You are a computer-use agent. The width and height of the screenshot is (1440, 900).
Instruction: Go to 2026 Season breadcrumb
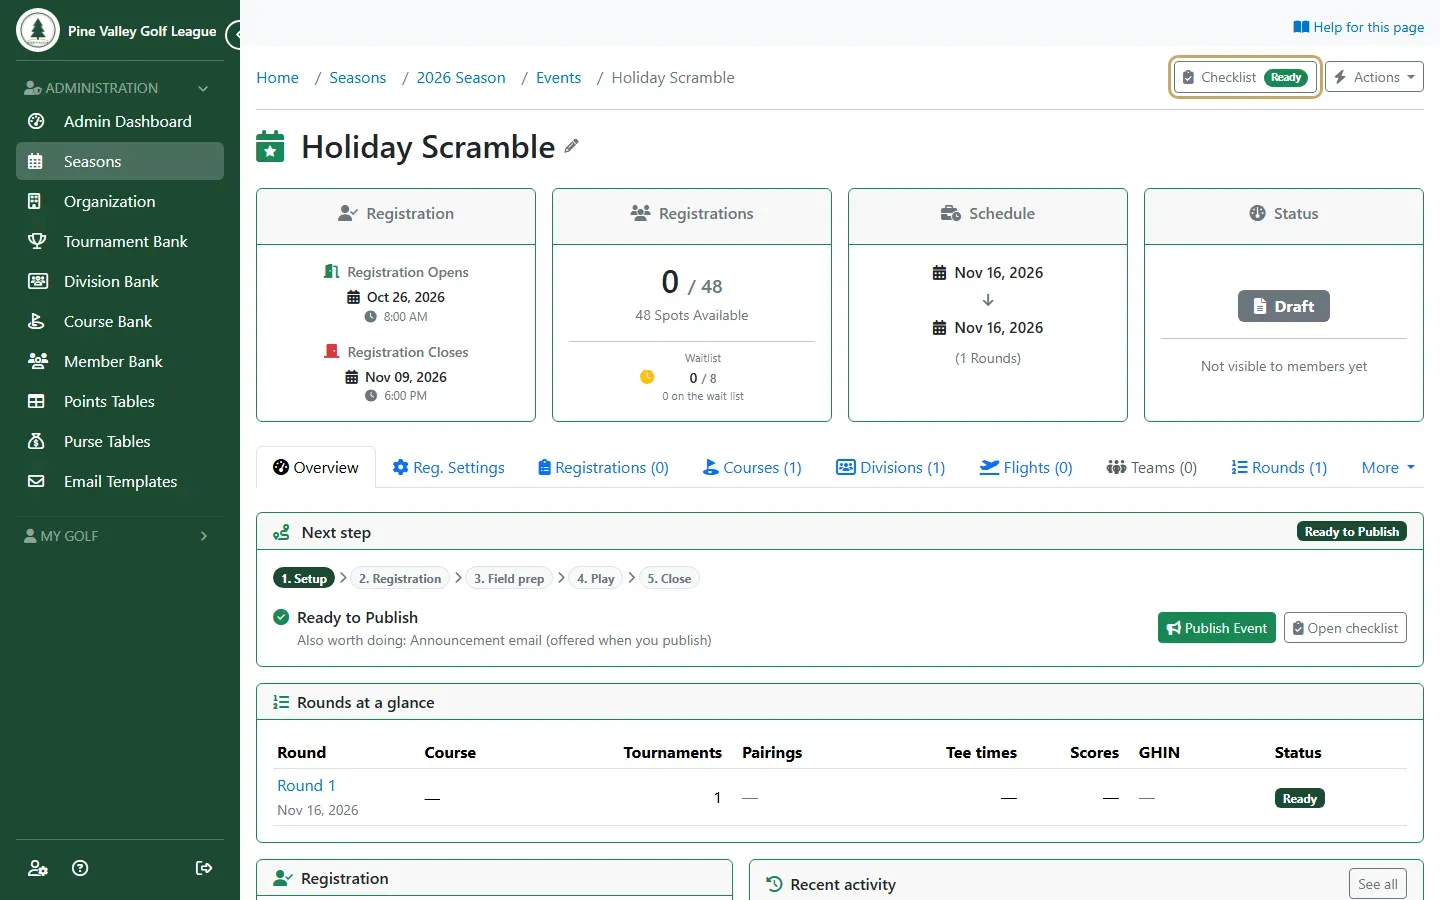(x=461, y=78)
